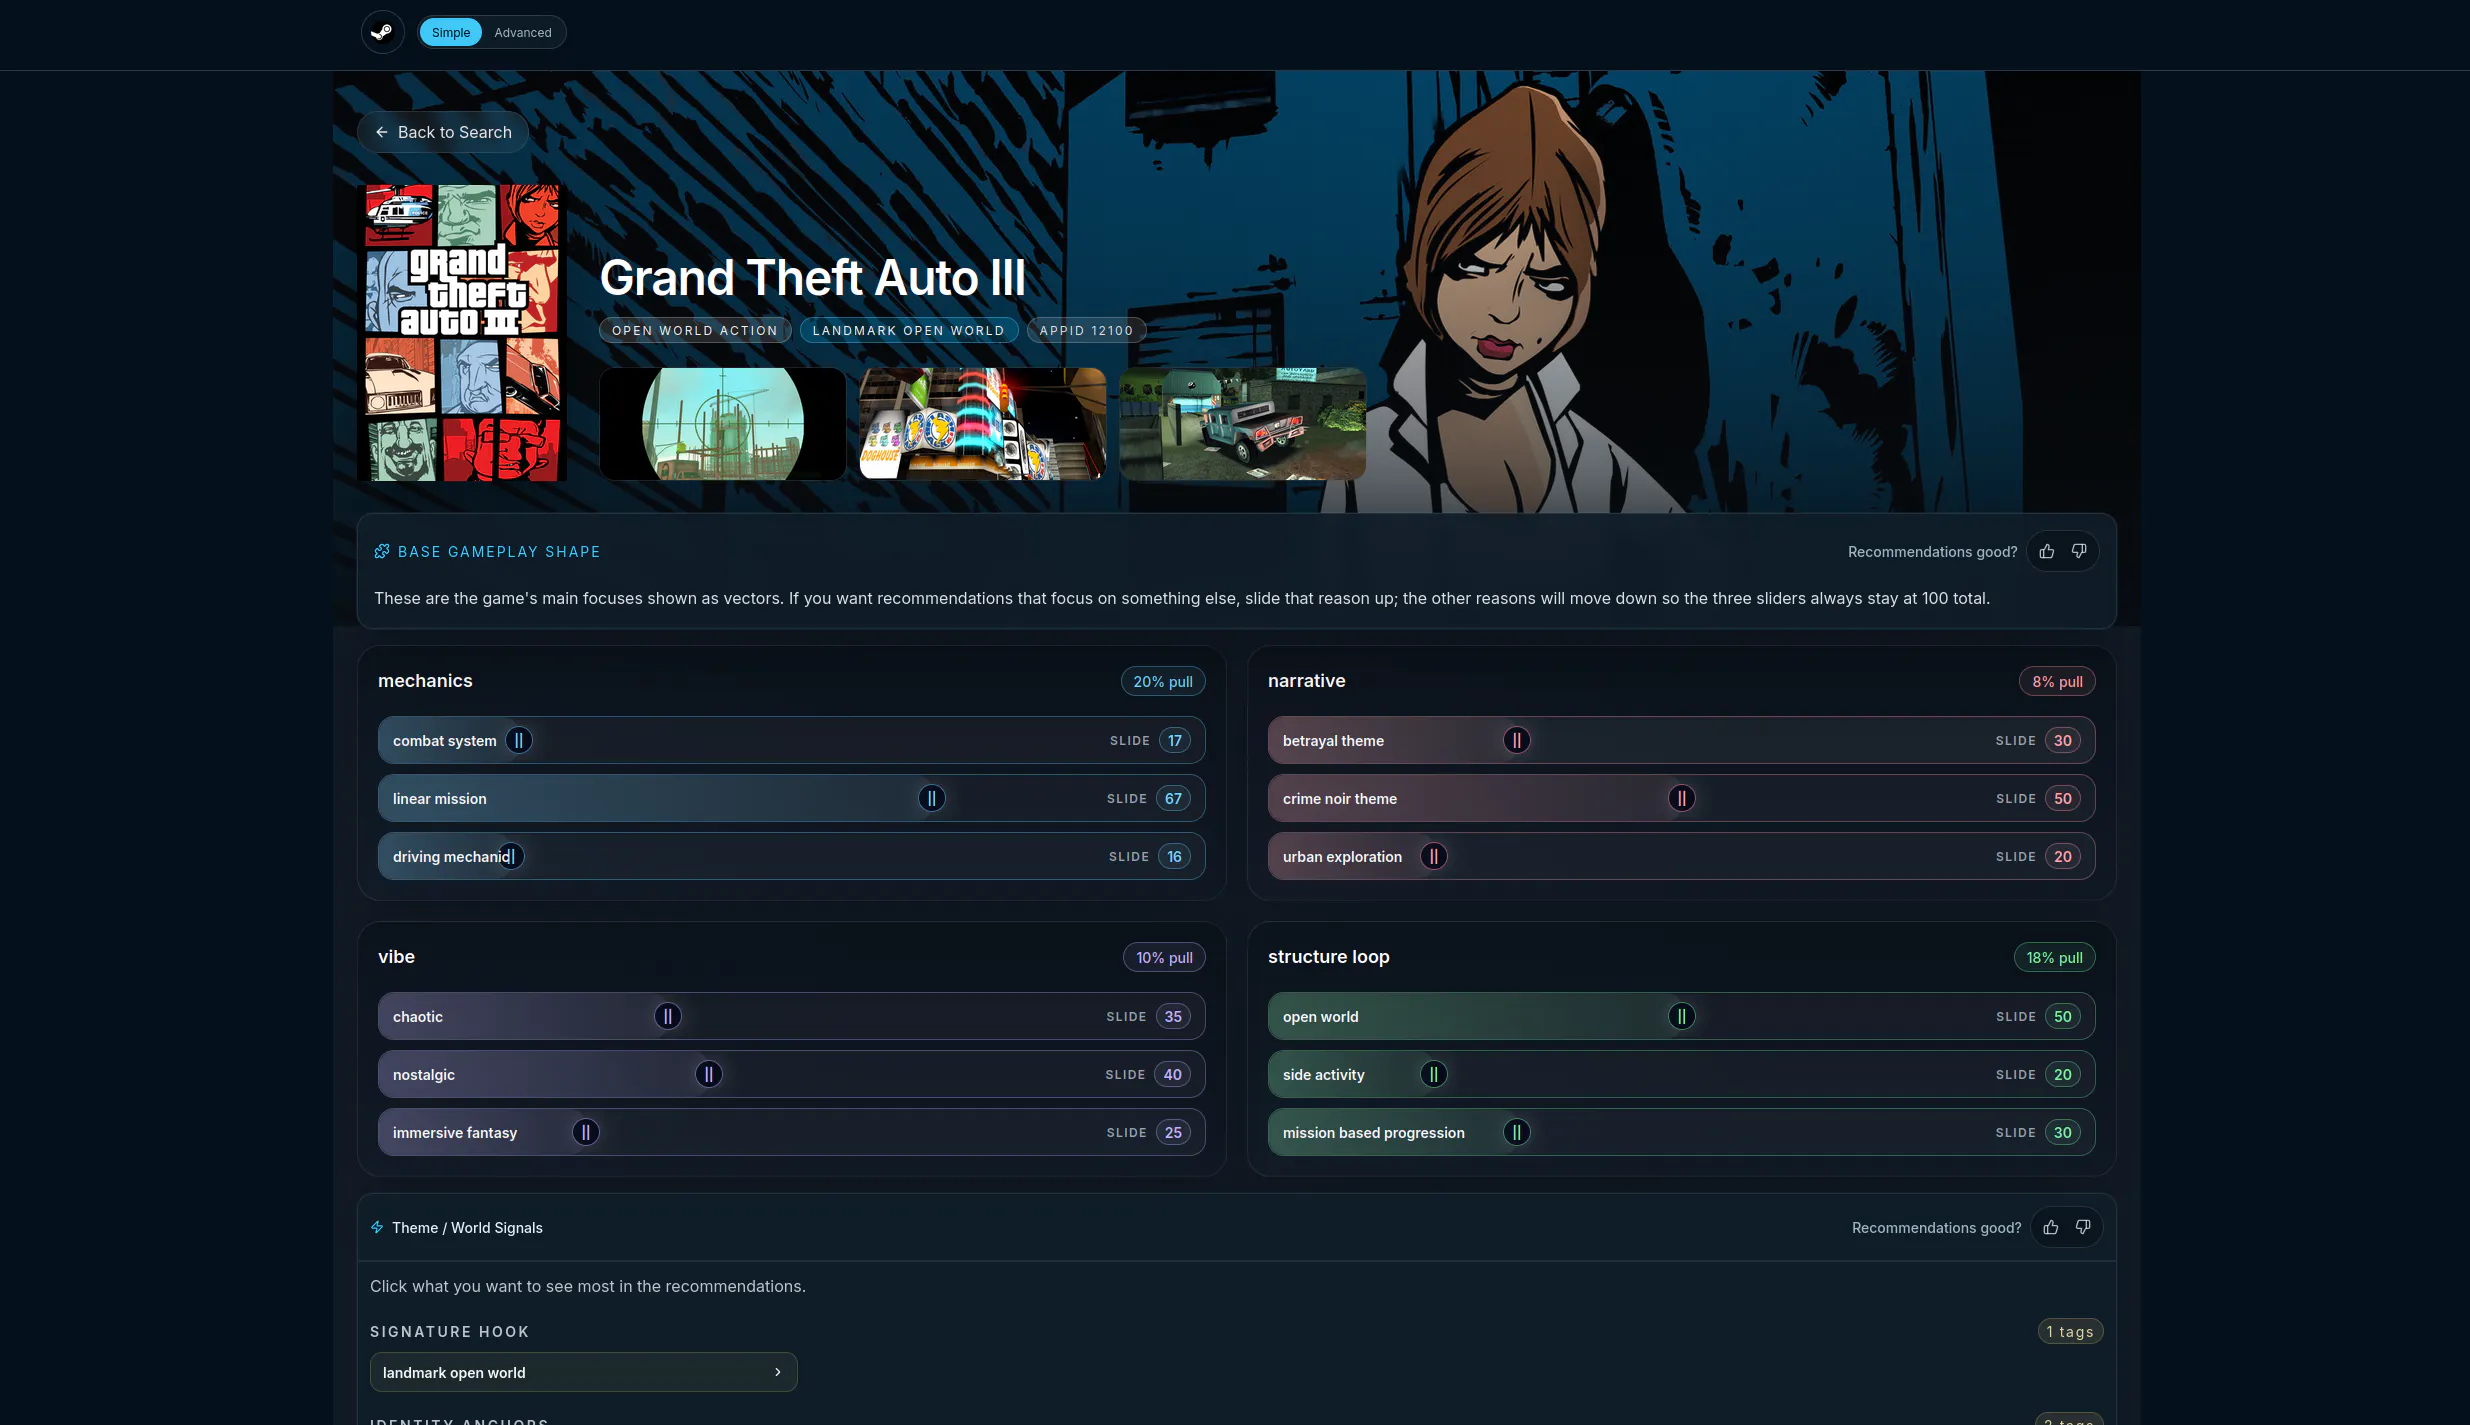Grab the open world slider handle

pyautogui.click(x=1682, y=1016)
